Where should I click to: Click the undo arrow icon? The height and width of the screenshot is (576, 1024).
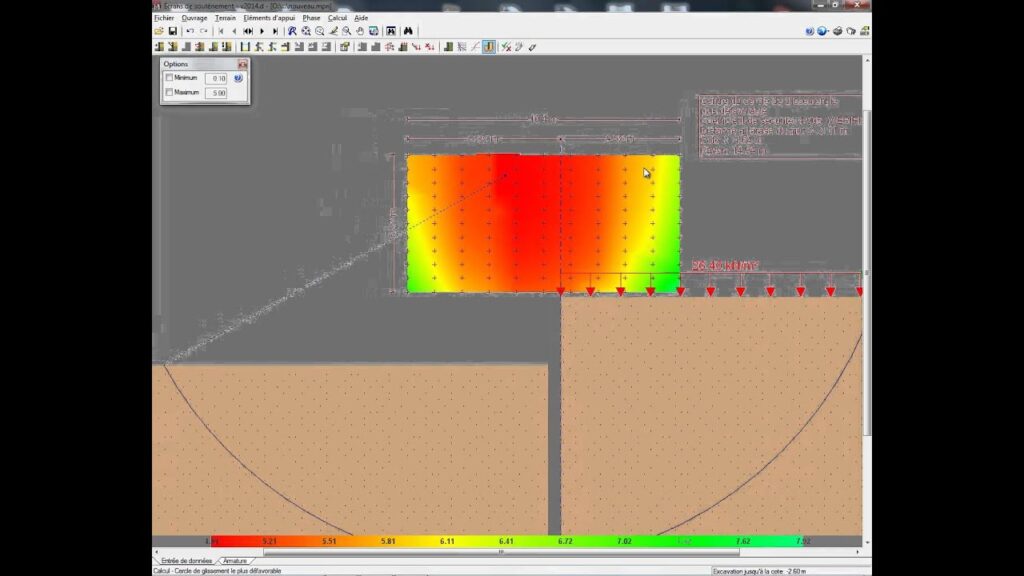[x=190, y=31]
